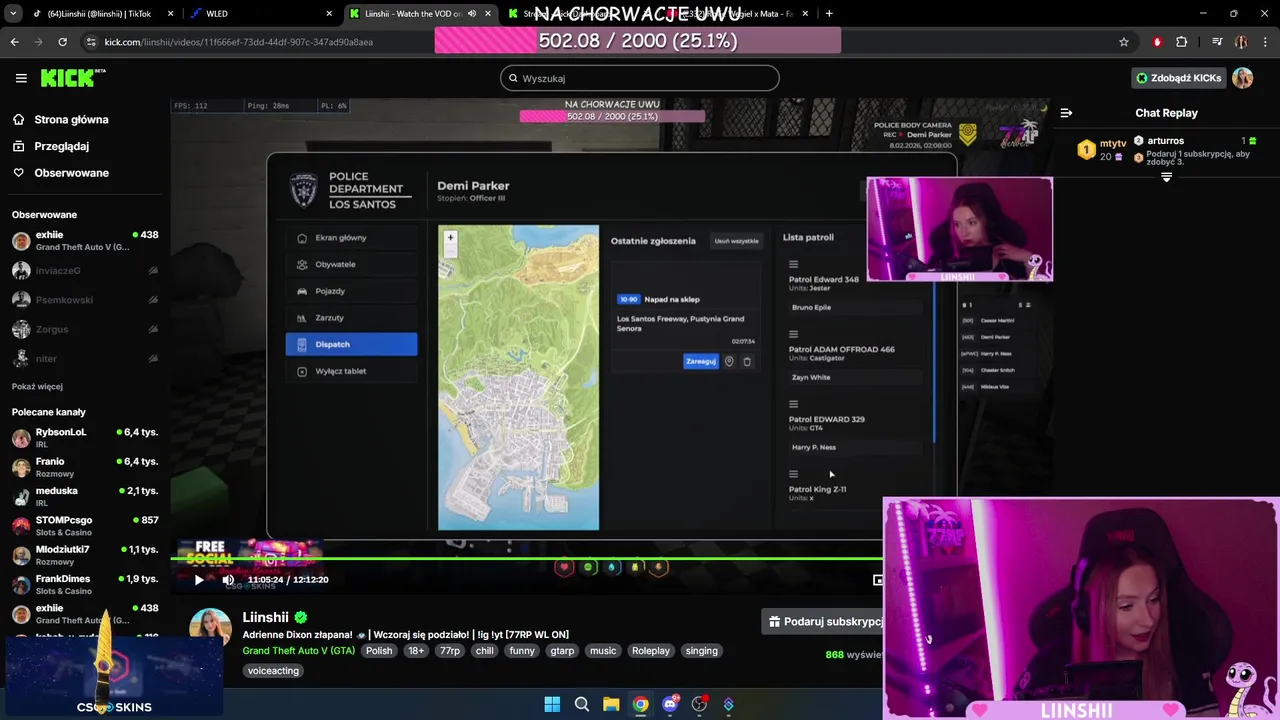Open the user profile avatar menu
1280x720 pixels.
(x=1242, y=78)
